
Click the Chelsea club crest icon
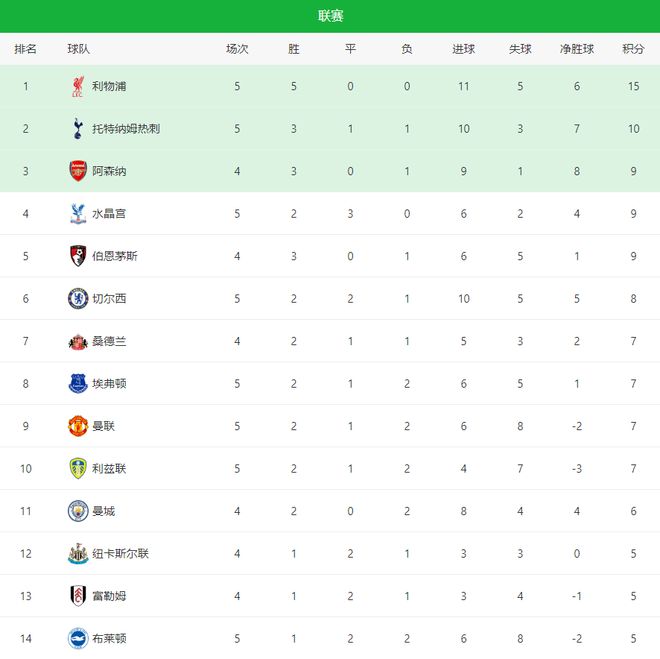point(78,299)
